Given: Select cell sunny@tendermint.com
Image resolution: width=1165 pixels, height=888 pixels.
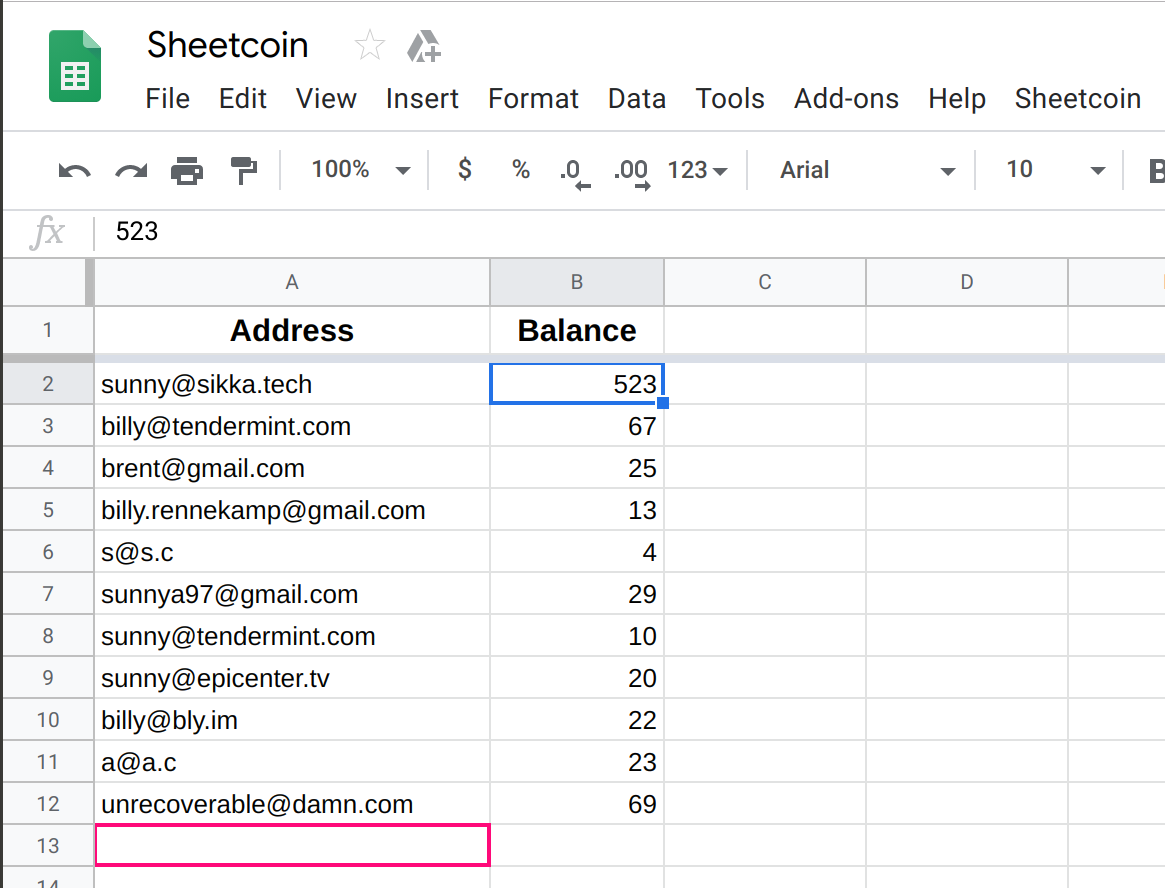Looking at the screenshot, I should click(x=292, y=636).
